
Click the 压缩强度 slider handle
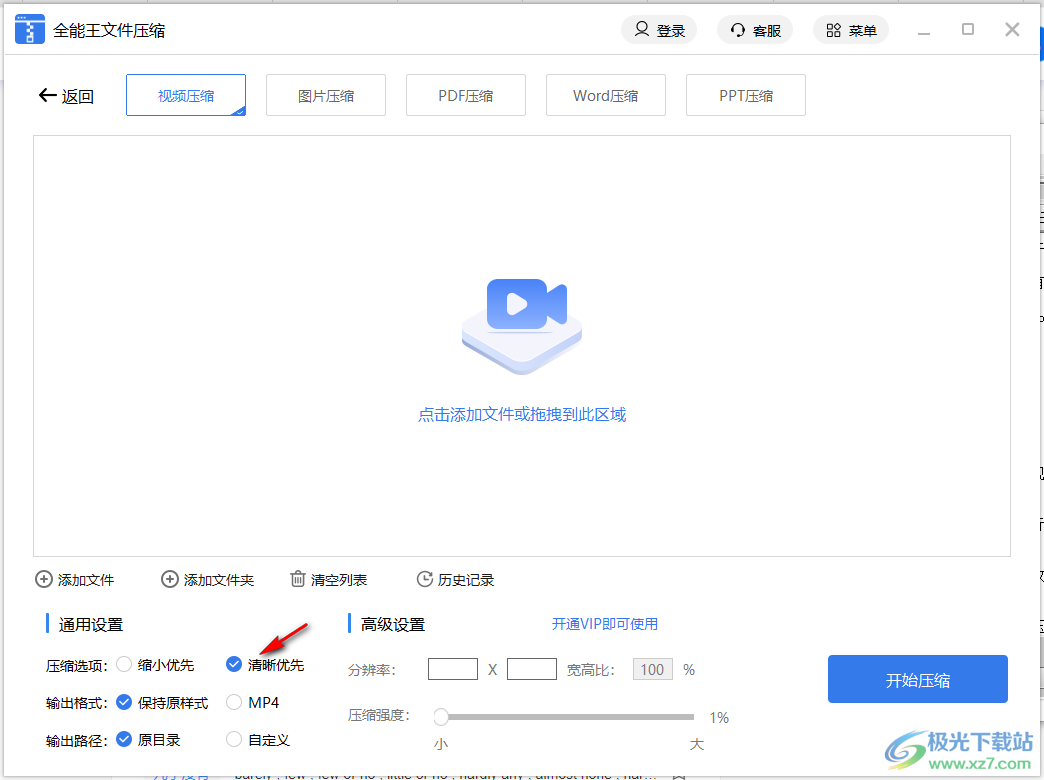(441, 717)
